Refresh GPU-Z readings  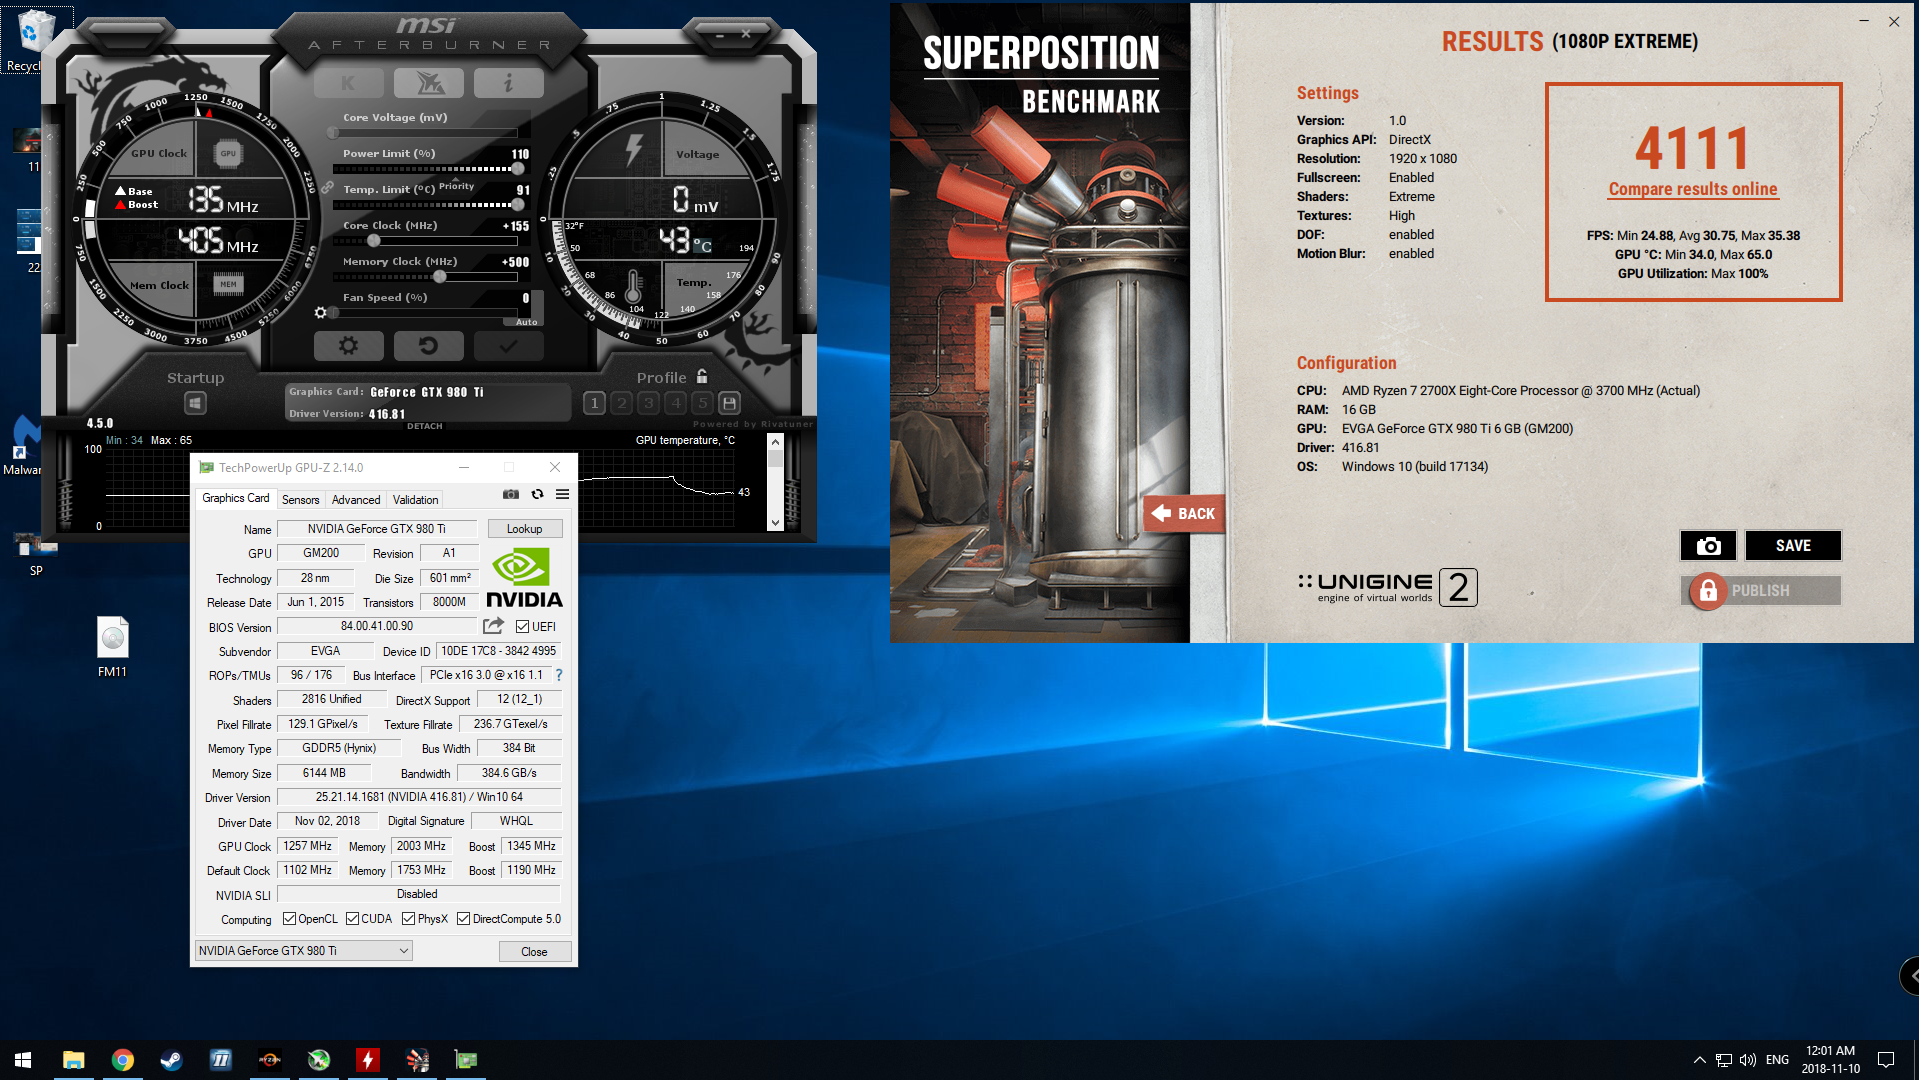(537, 495)
